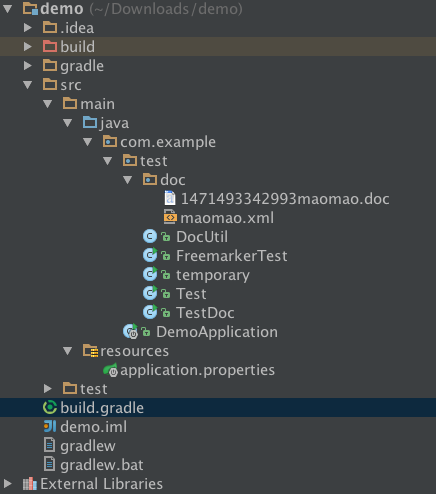
Task: Click the build.gradle Gradle file icon
Action: coord(50,407)
